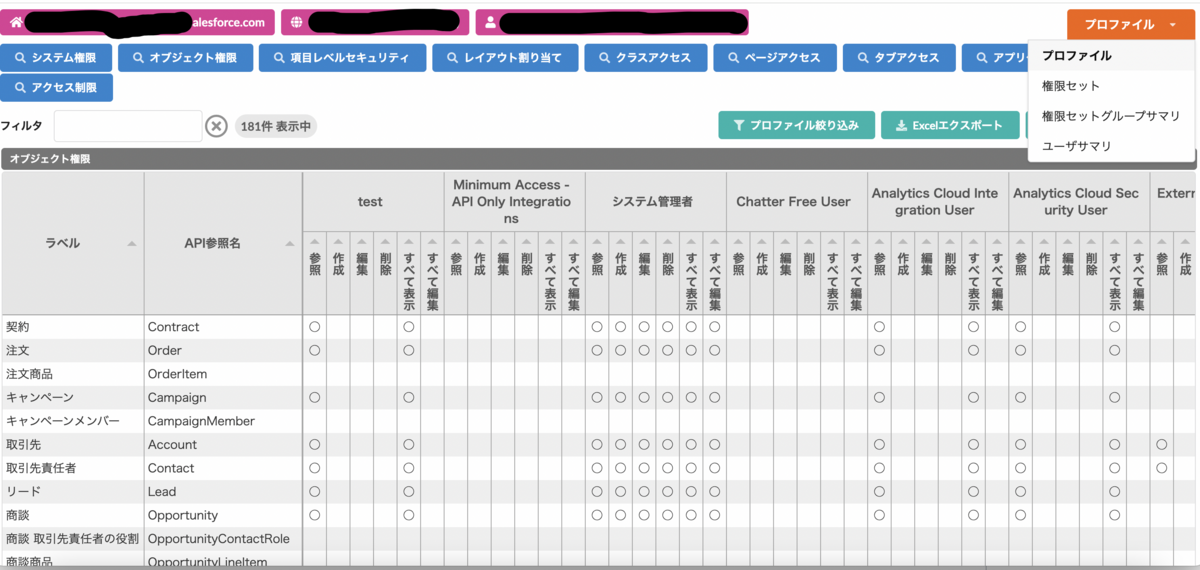This screenshot has height=570, width=1200.
Task: Click the Chatter Free User profile header
Action: pyautogui.click(x=796, y=202)
